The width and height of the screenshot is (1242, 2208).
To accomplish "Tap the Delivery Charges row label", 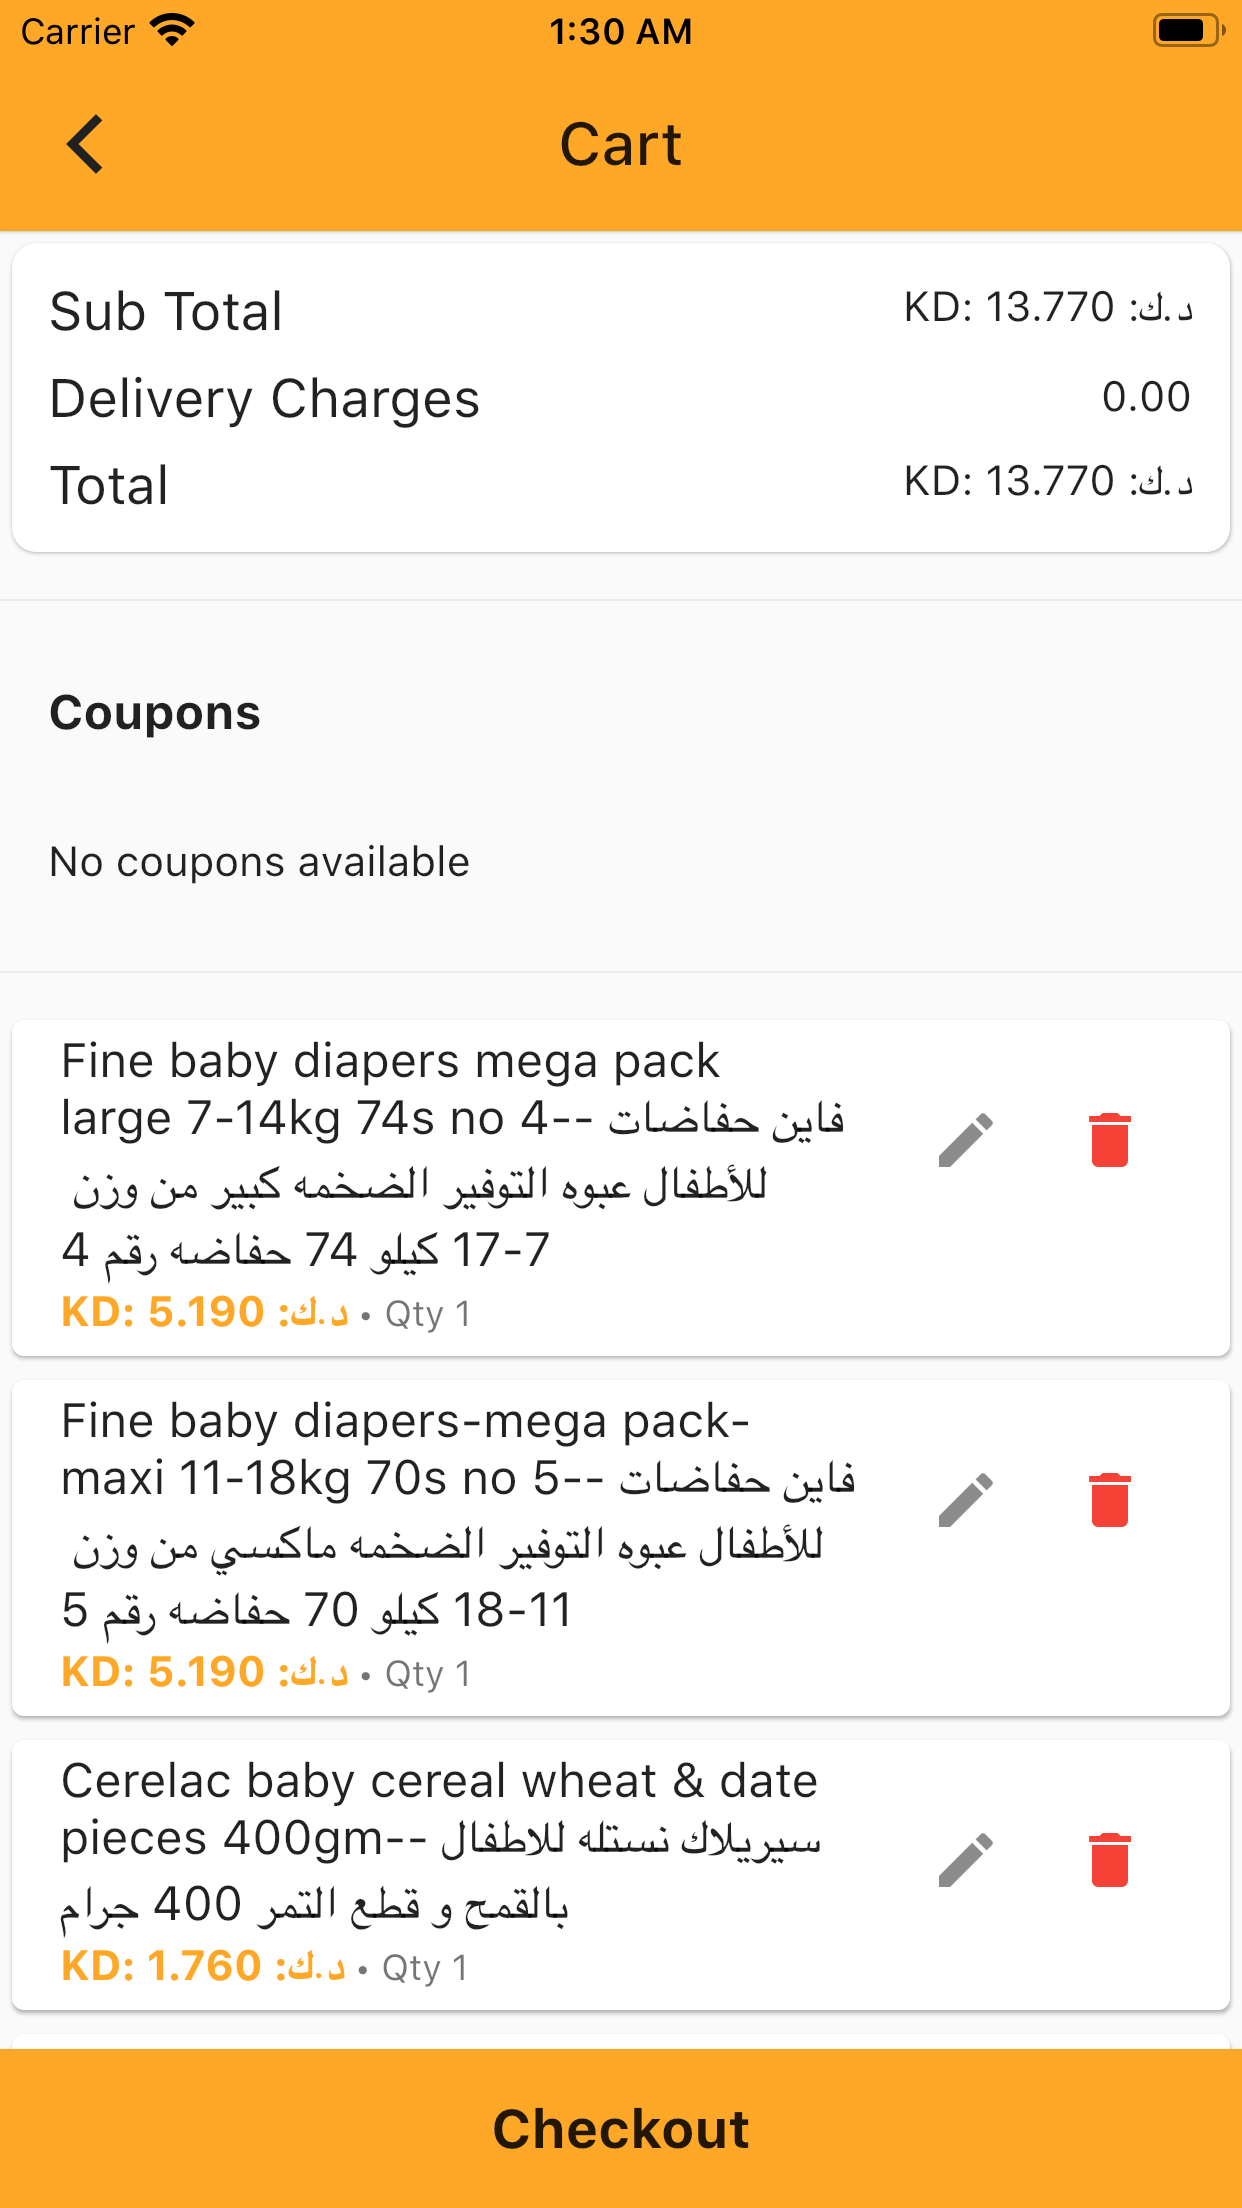I will 265,399.
